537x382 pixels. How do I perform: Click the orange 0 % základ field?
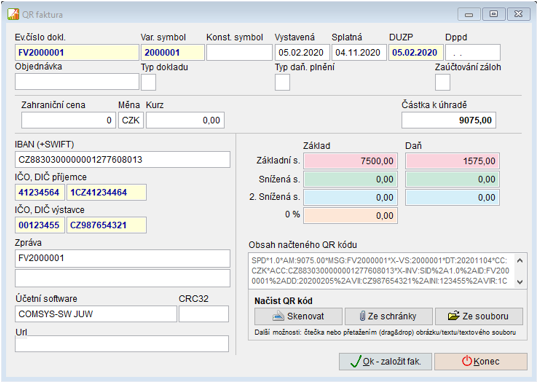pos(350,215)
